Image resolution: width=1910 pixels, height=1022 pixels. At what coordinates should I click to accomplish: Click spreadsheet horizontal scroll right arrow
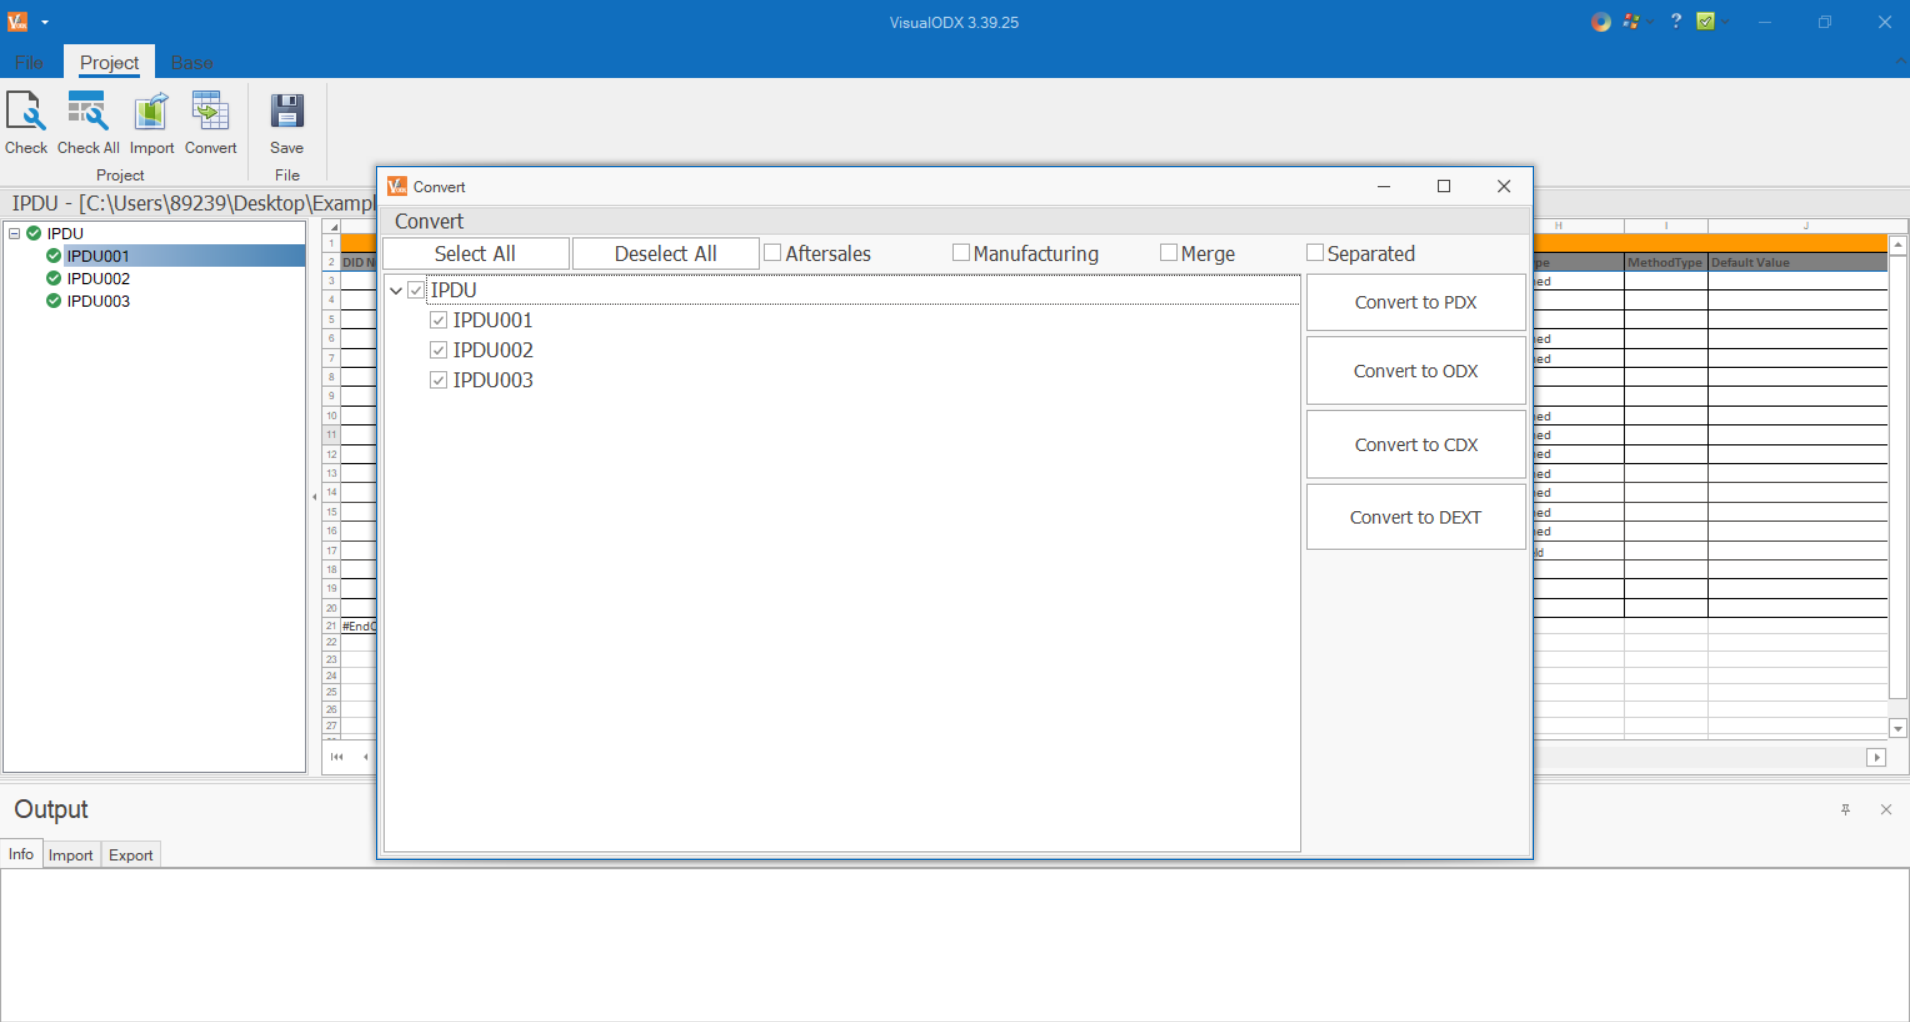[x=1877, y=758]
